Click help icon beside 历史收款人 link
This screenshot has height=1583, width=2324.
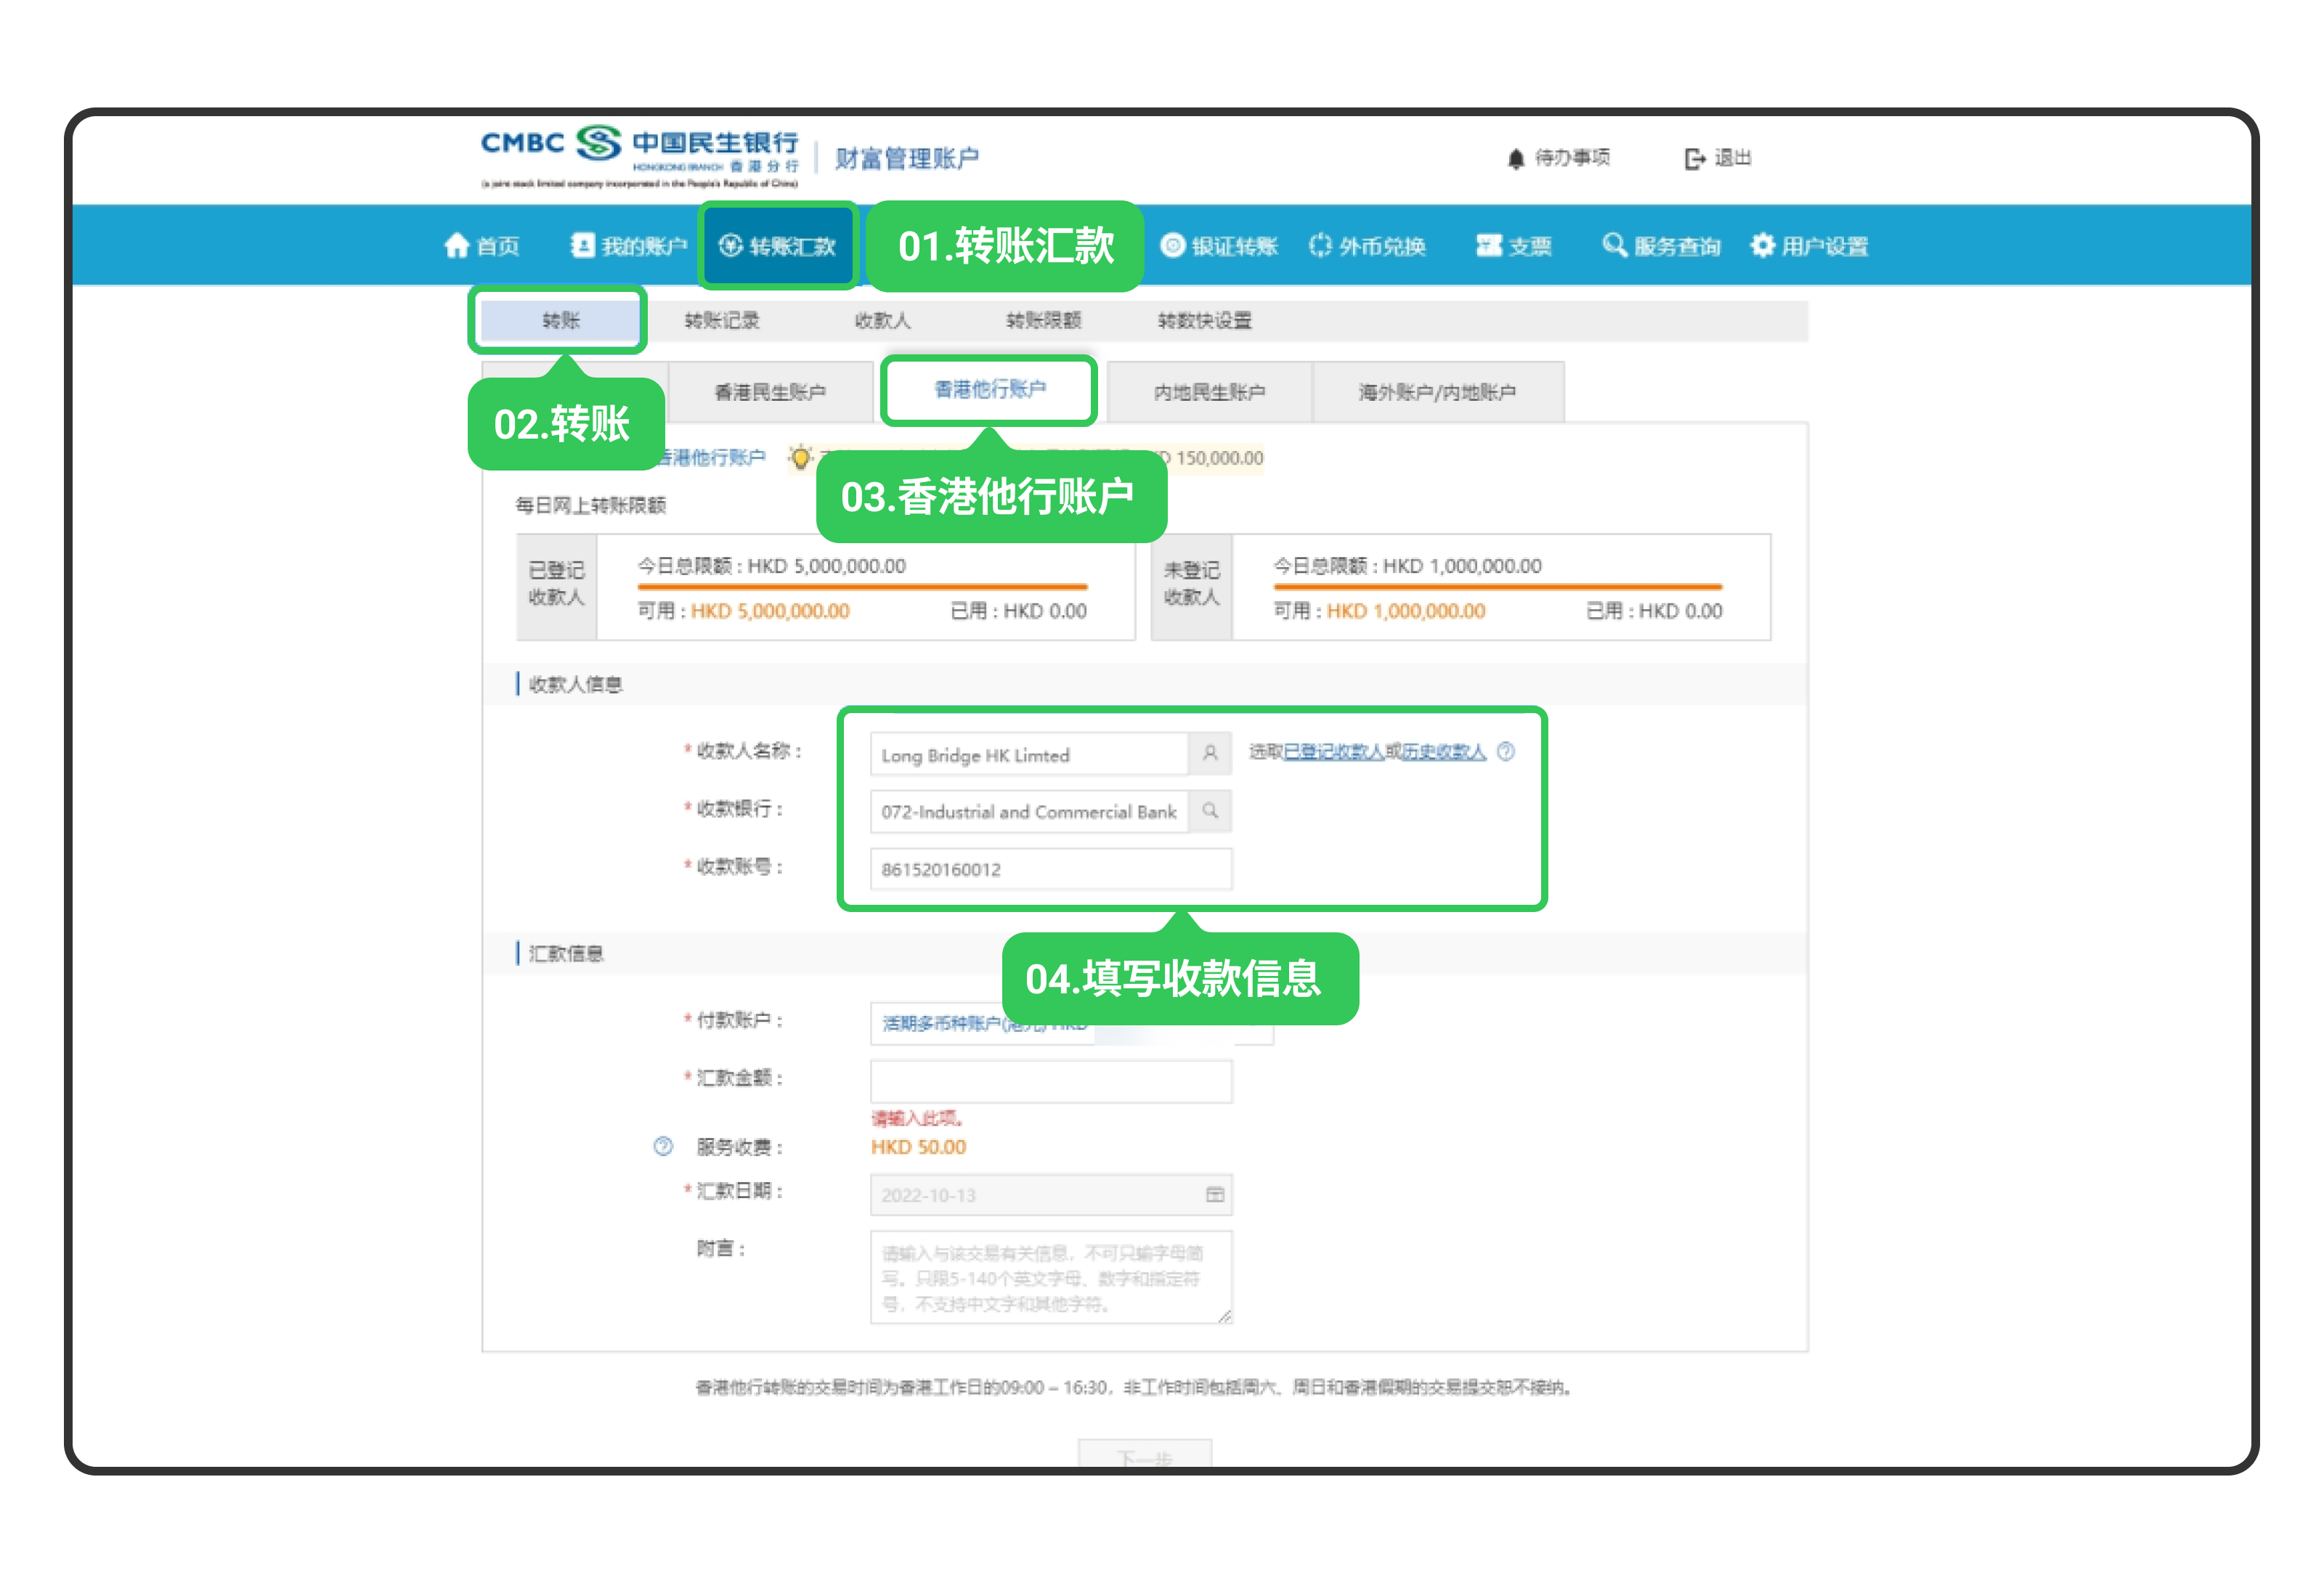pos(1506,751)
